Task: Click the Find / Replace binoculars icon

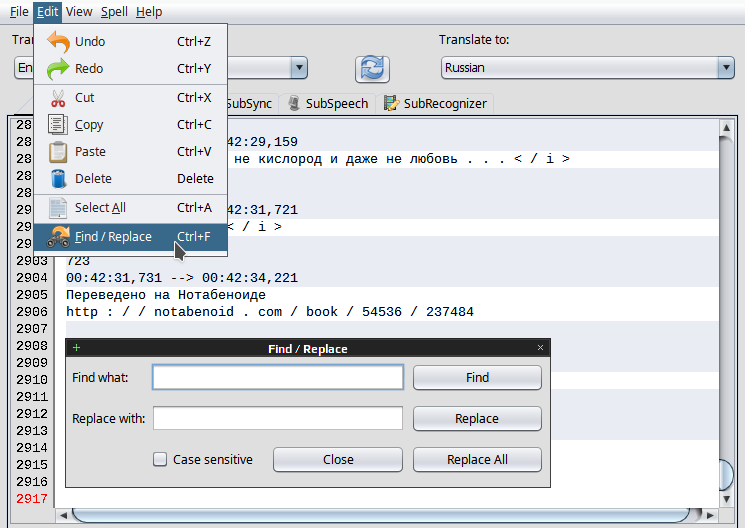Action: pyautogui.click(x=58, y=237)
